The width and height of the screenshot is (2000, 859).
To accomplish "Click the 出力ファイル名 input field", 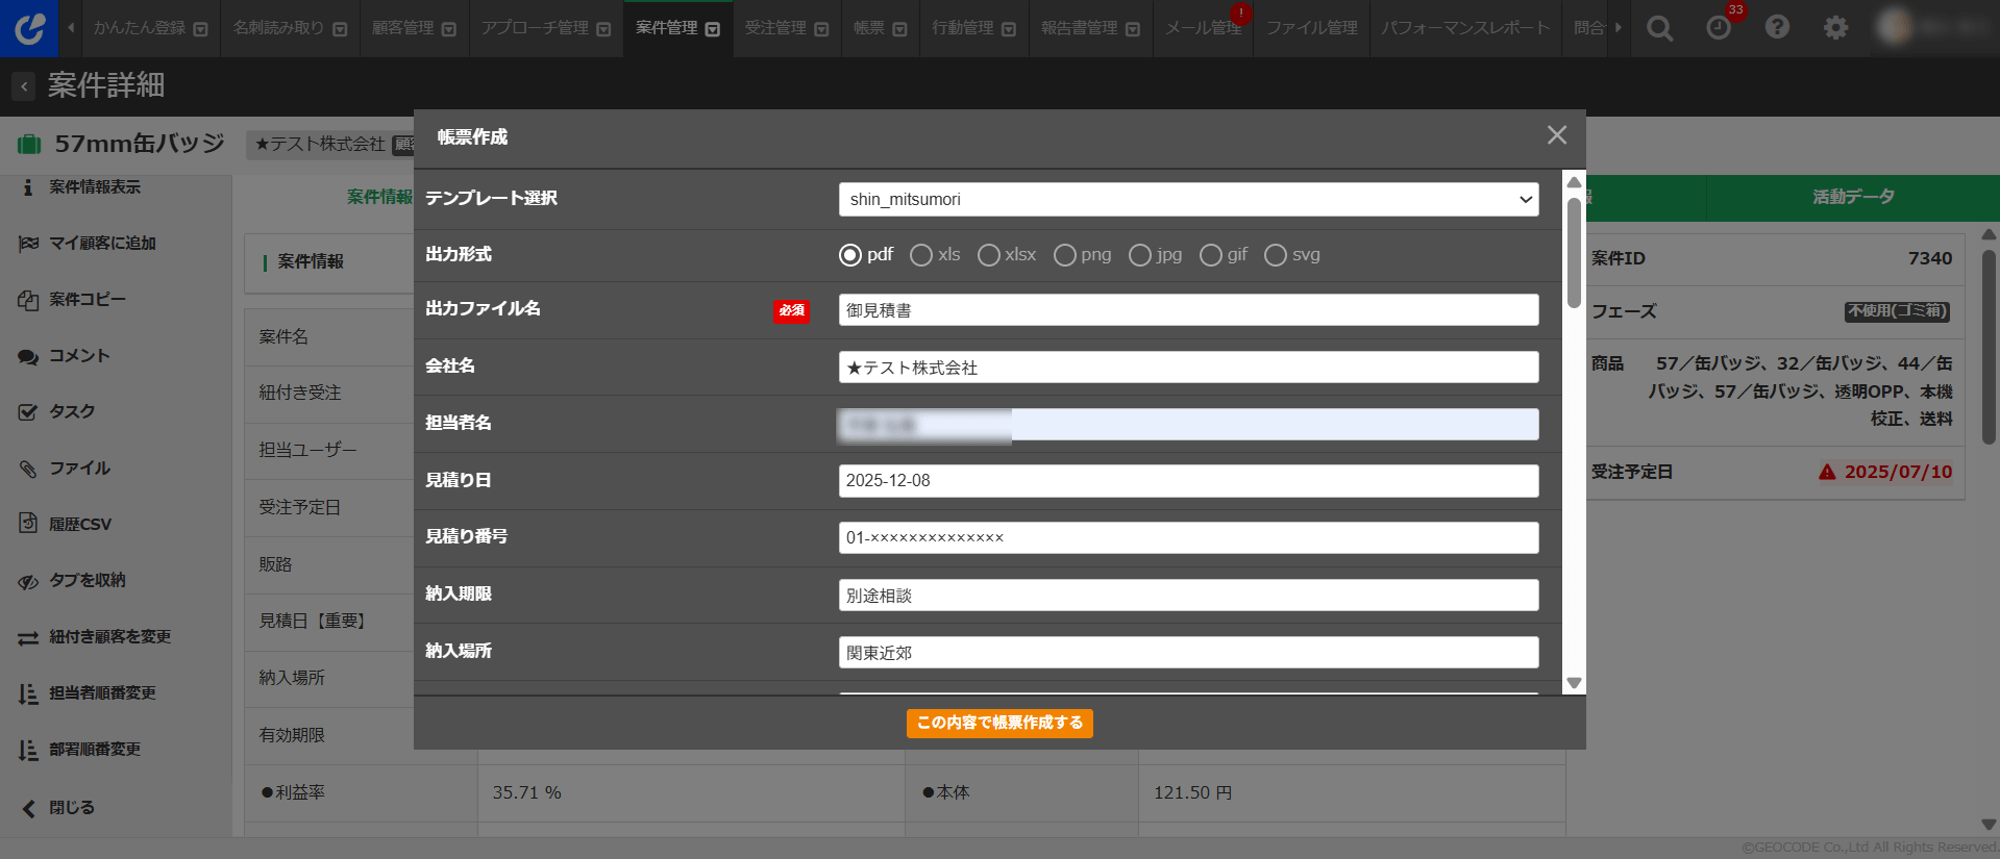I will (1188, 310).
